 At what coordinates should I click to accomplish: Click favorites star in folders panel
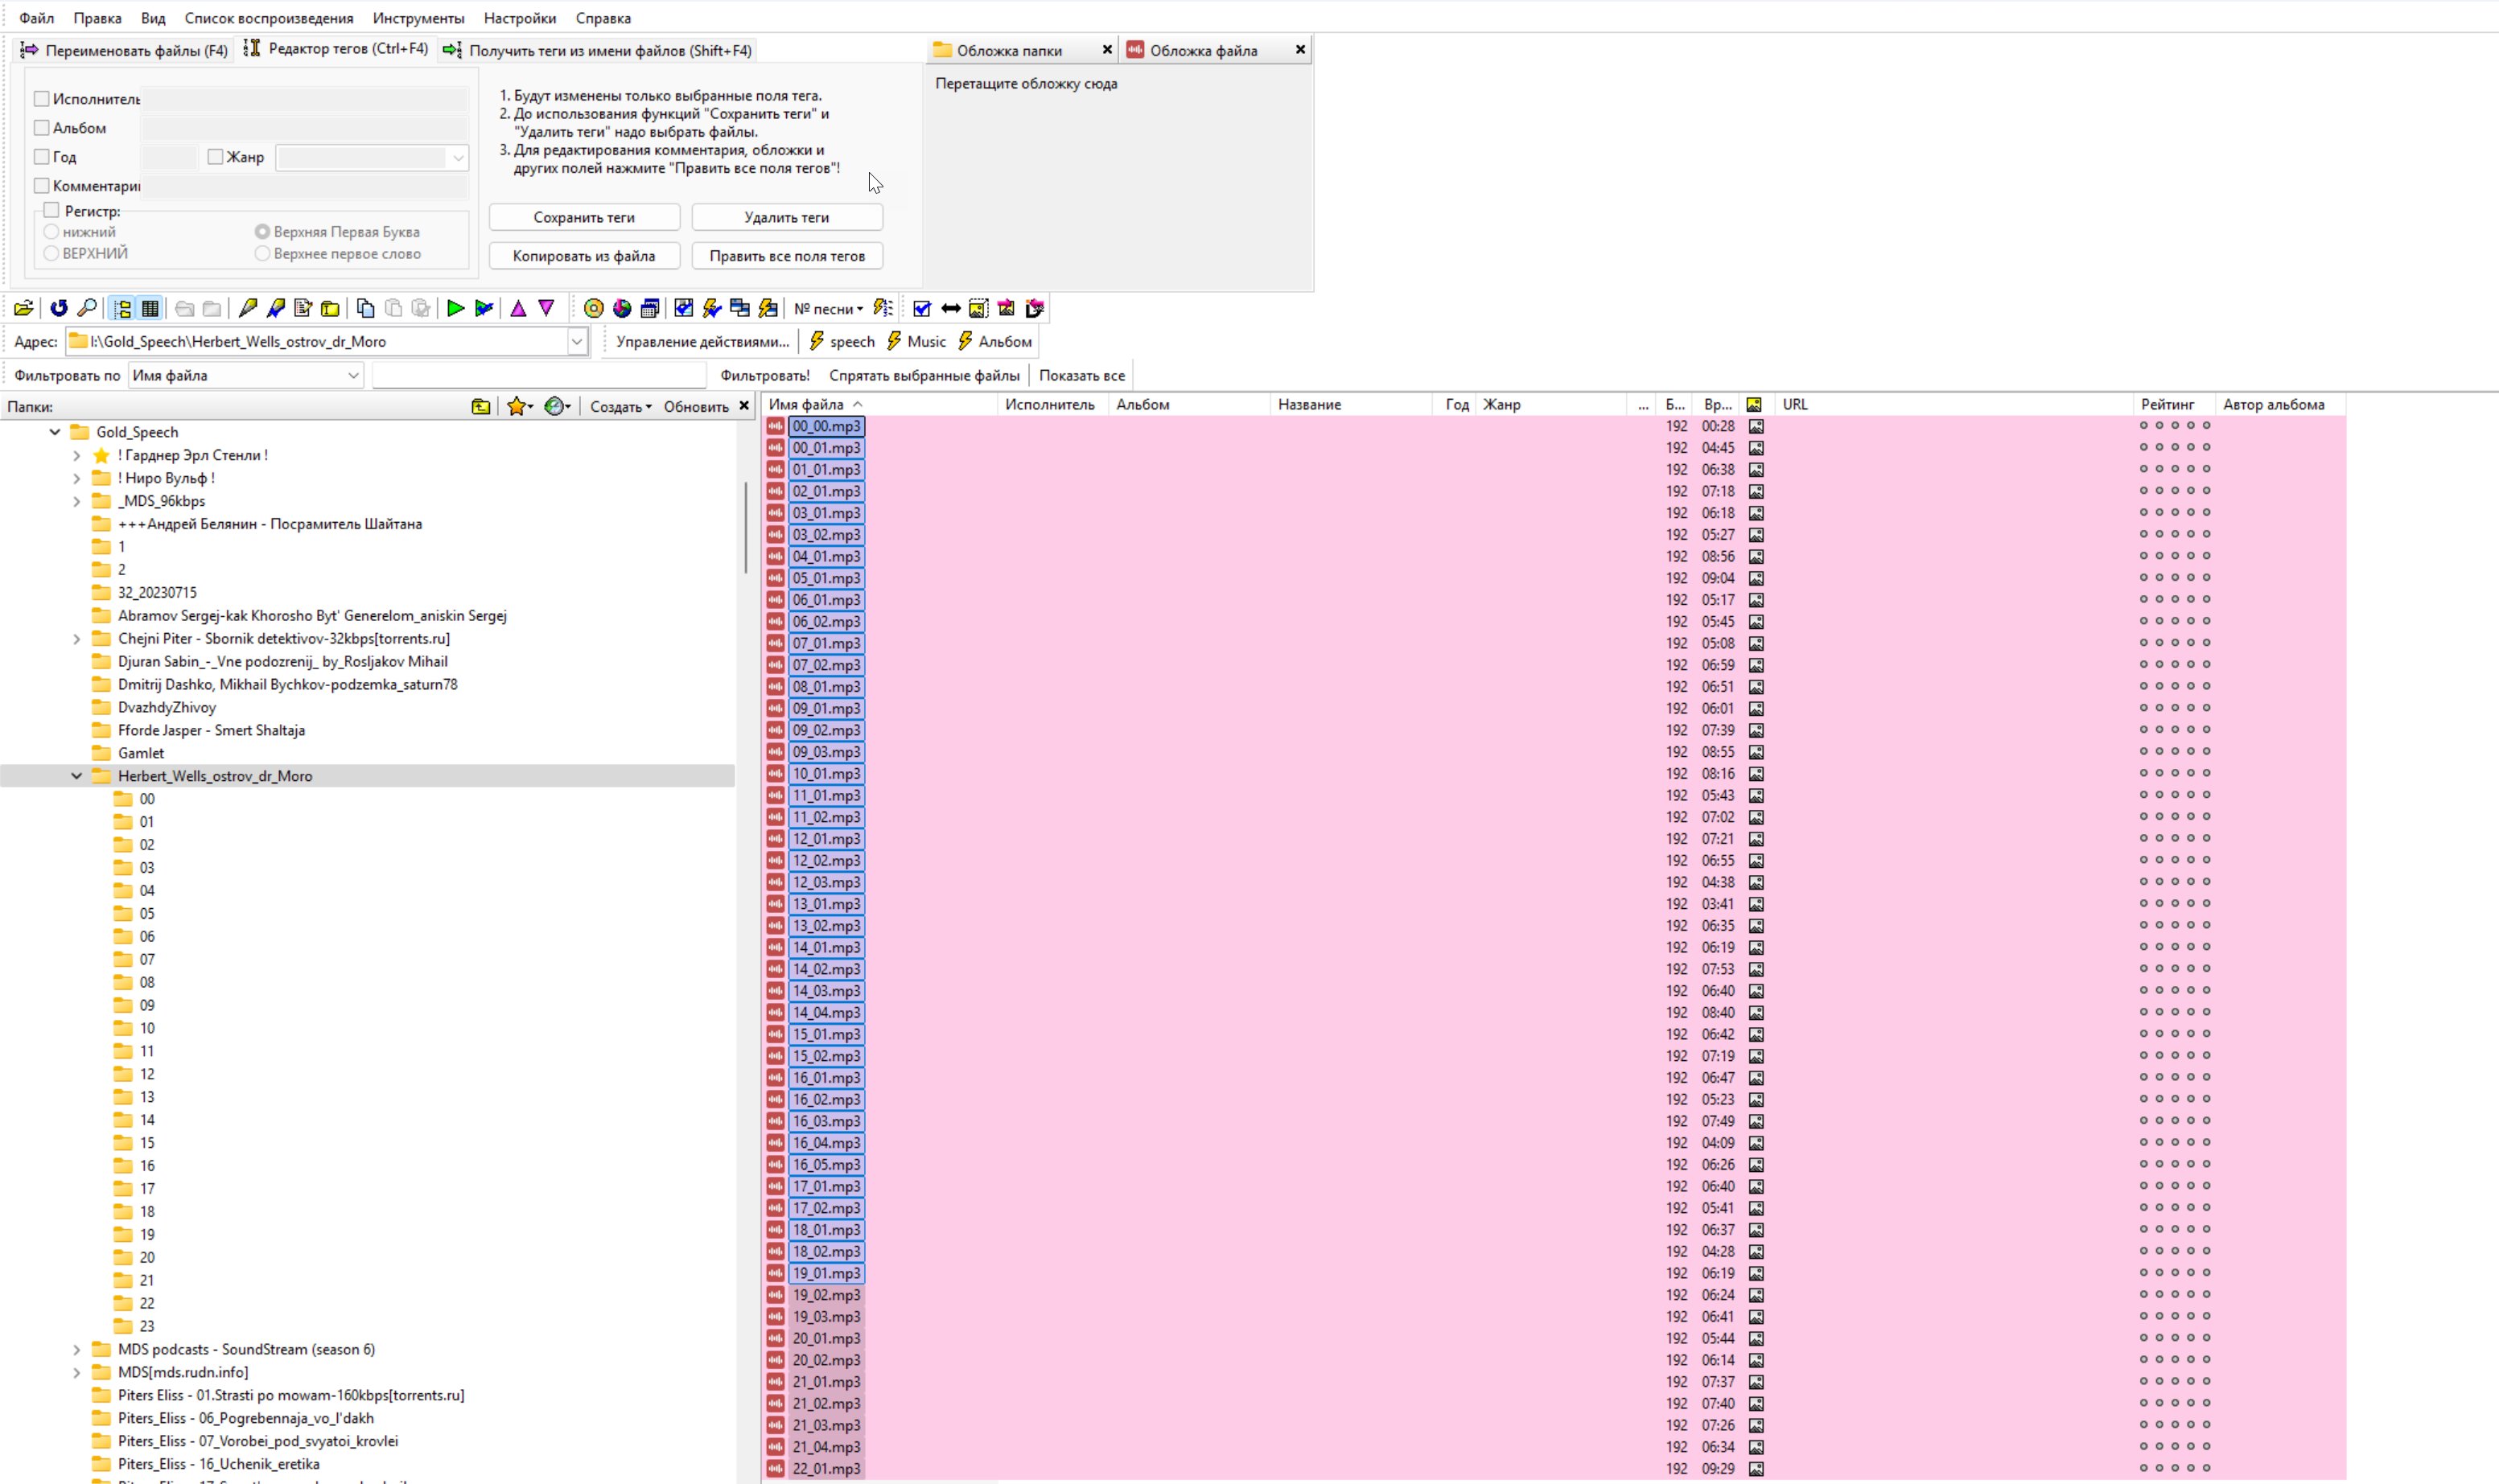(516, 406)
